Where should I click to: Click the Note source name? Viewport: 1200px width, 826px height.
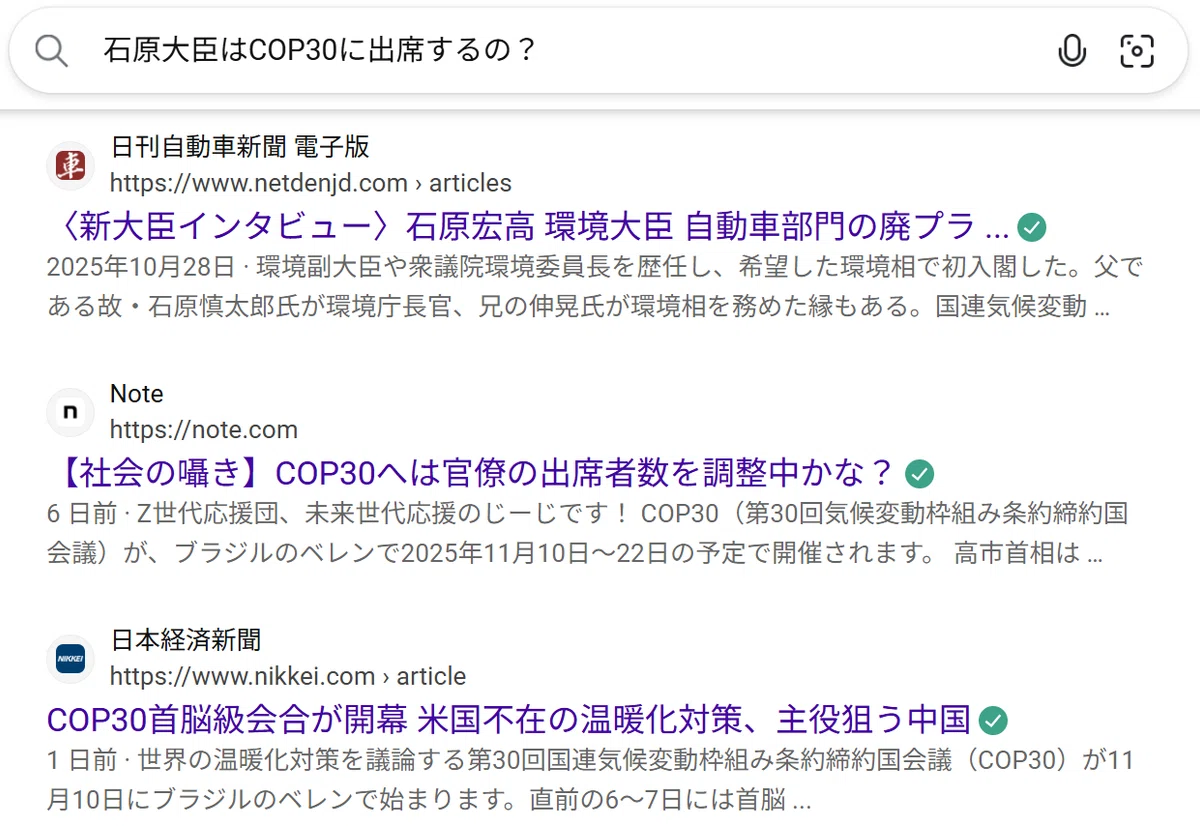click(x=137, y=394)
